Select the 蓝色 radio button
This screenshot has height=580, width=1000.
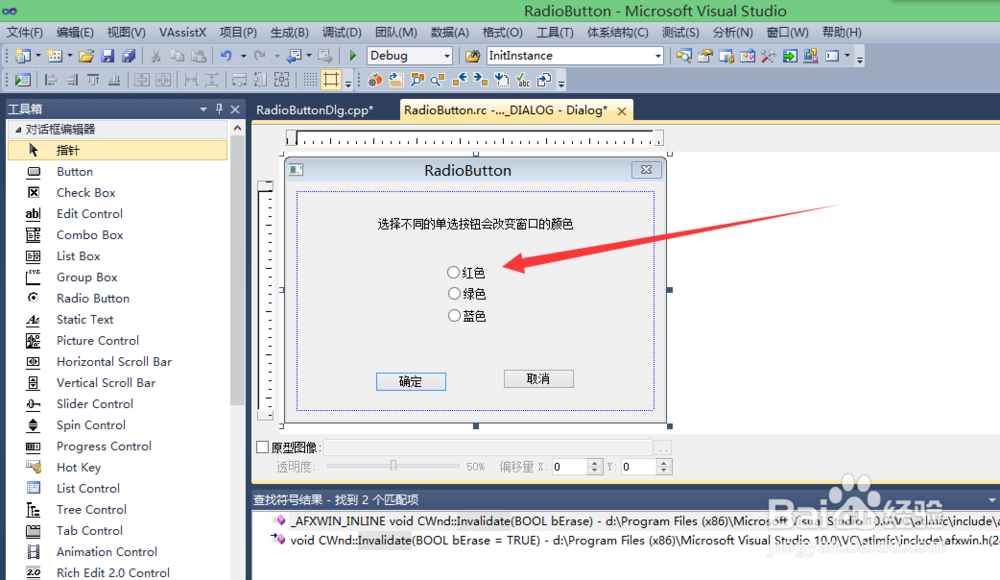point(466,316)
